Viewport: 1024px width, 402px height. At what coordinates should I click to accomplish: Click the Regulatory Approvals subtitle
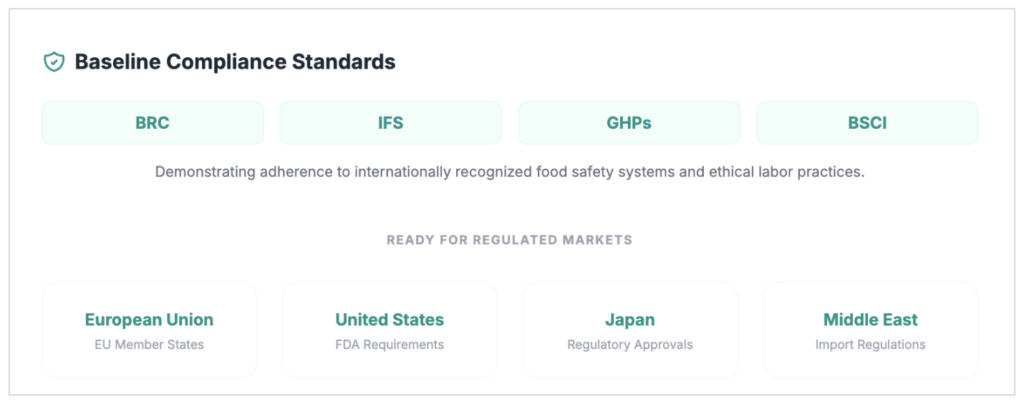tap(630, 345)
